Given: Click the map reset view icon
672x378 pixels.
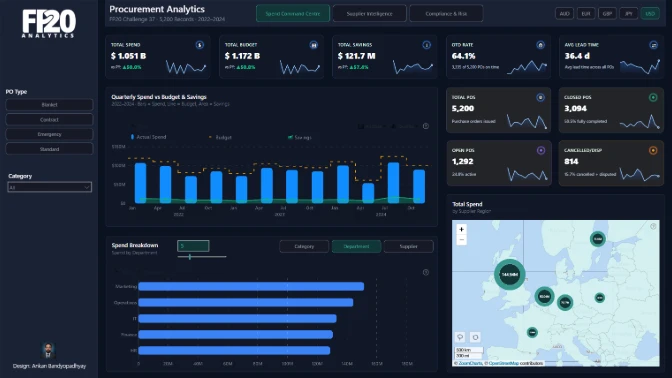Looking at the screenshot, I should point(475,337).
